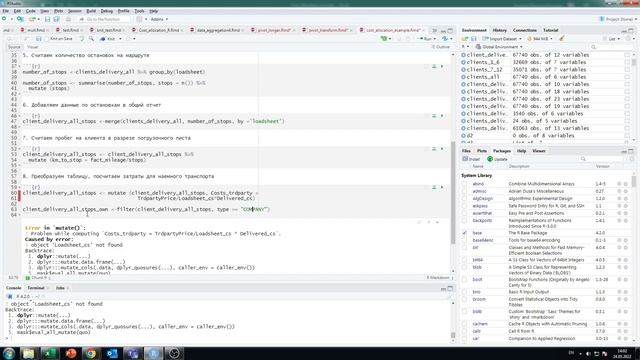Click the load workspace icon in Environment pane

pyautogui.click(x=465, y=39)
